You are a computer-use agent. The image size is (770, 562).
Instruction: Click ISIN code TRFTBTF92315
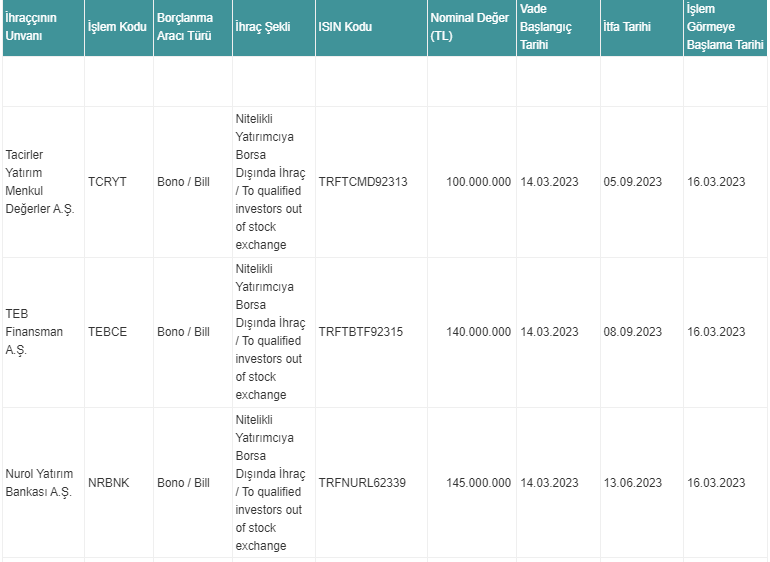361,332
